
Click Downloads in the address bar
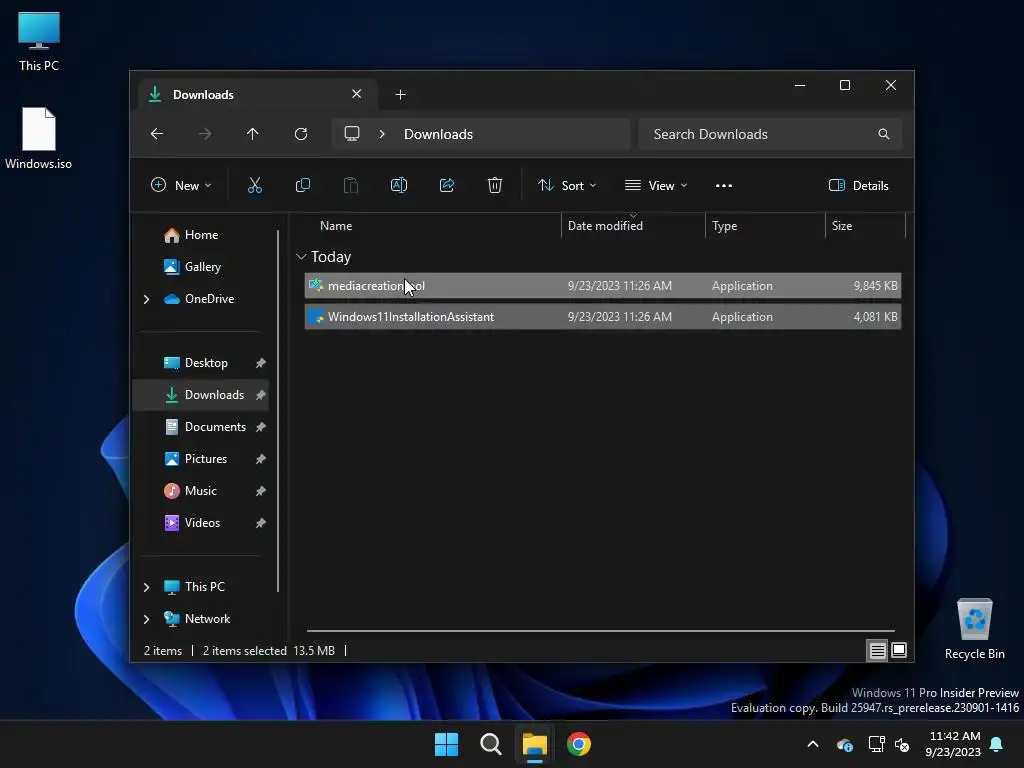(x=438, y=134)
